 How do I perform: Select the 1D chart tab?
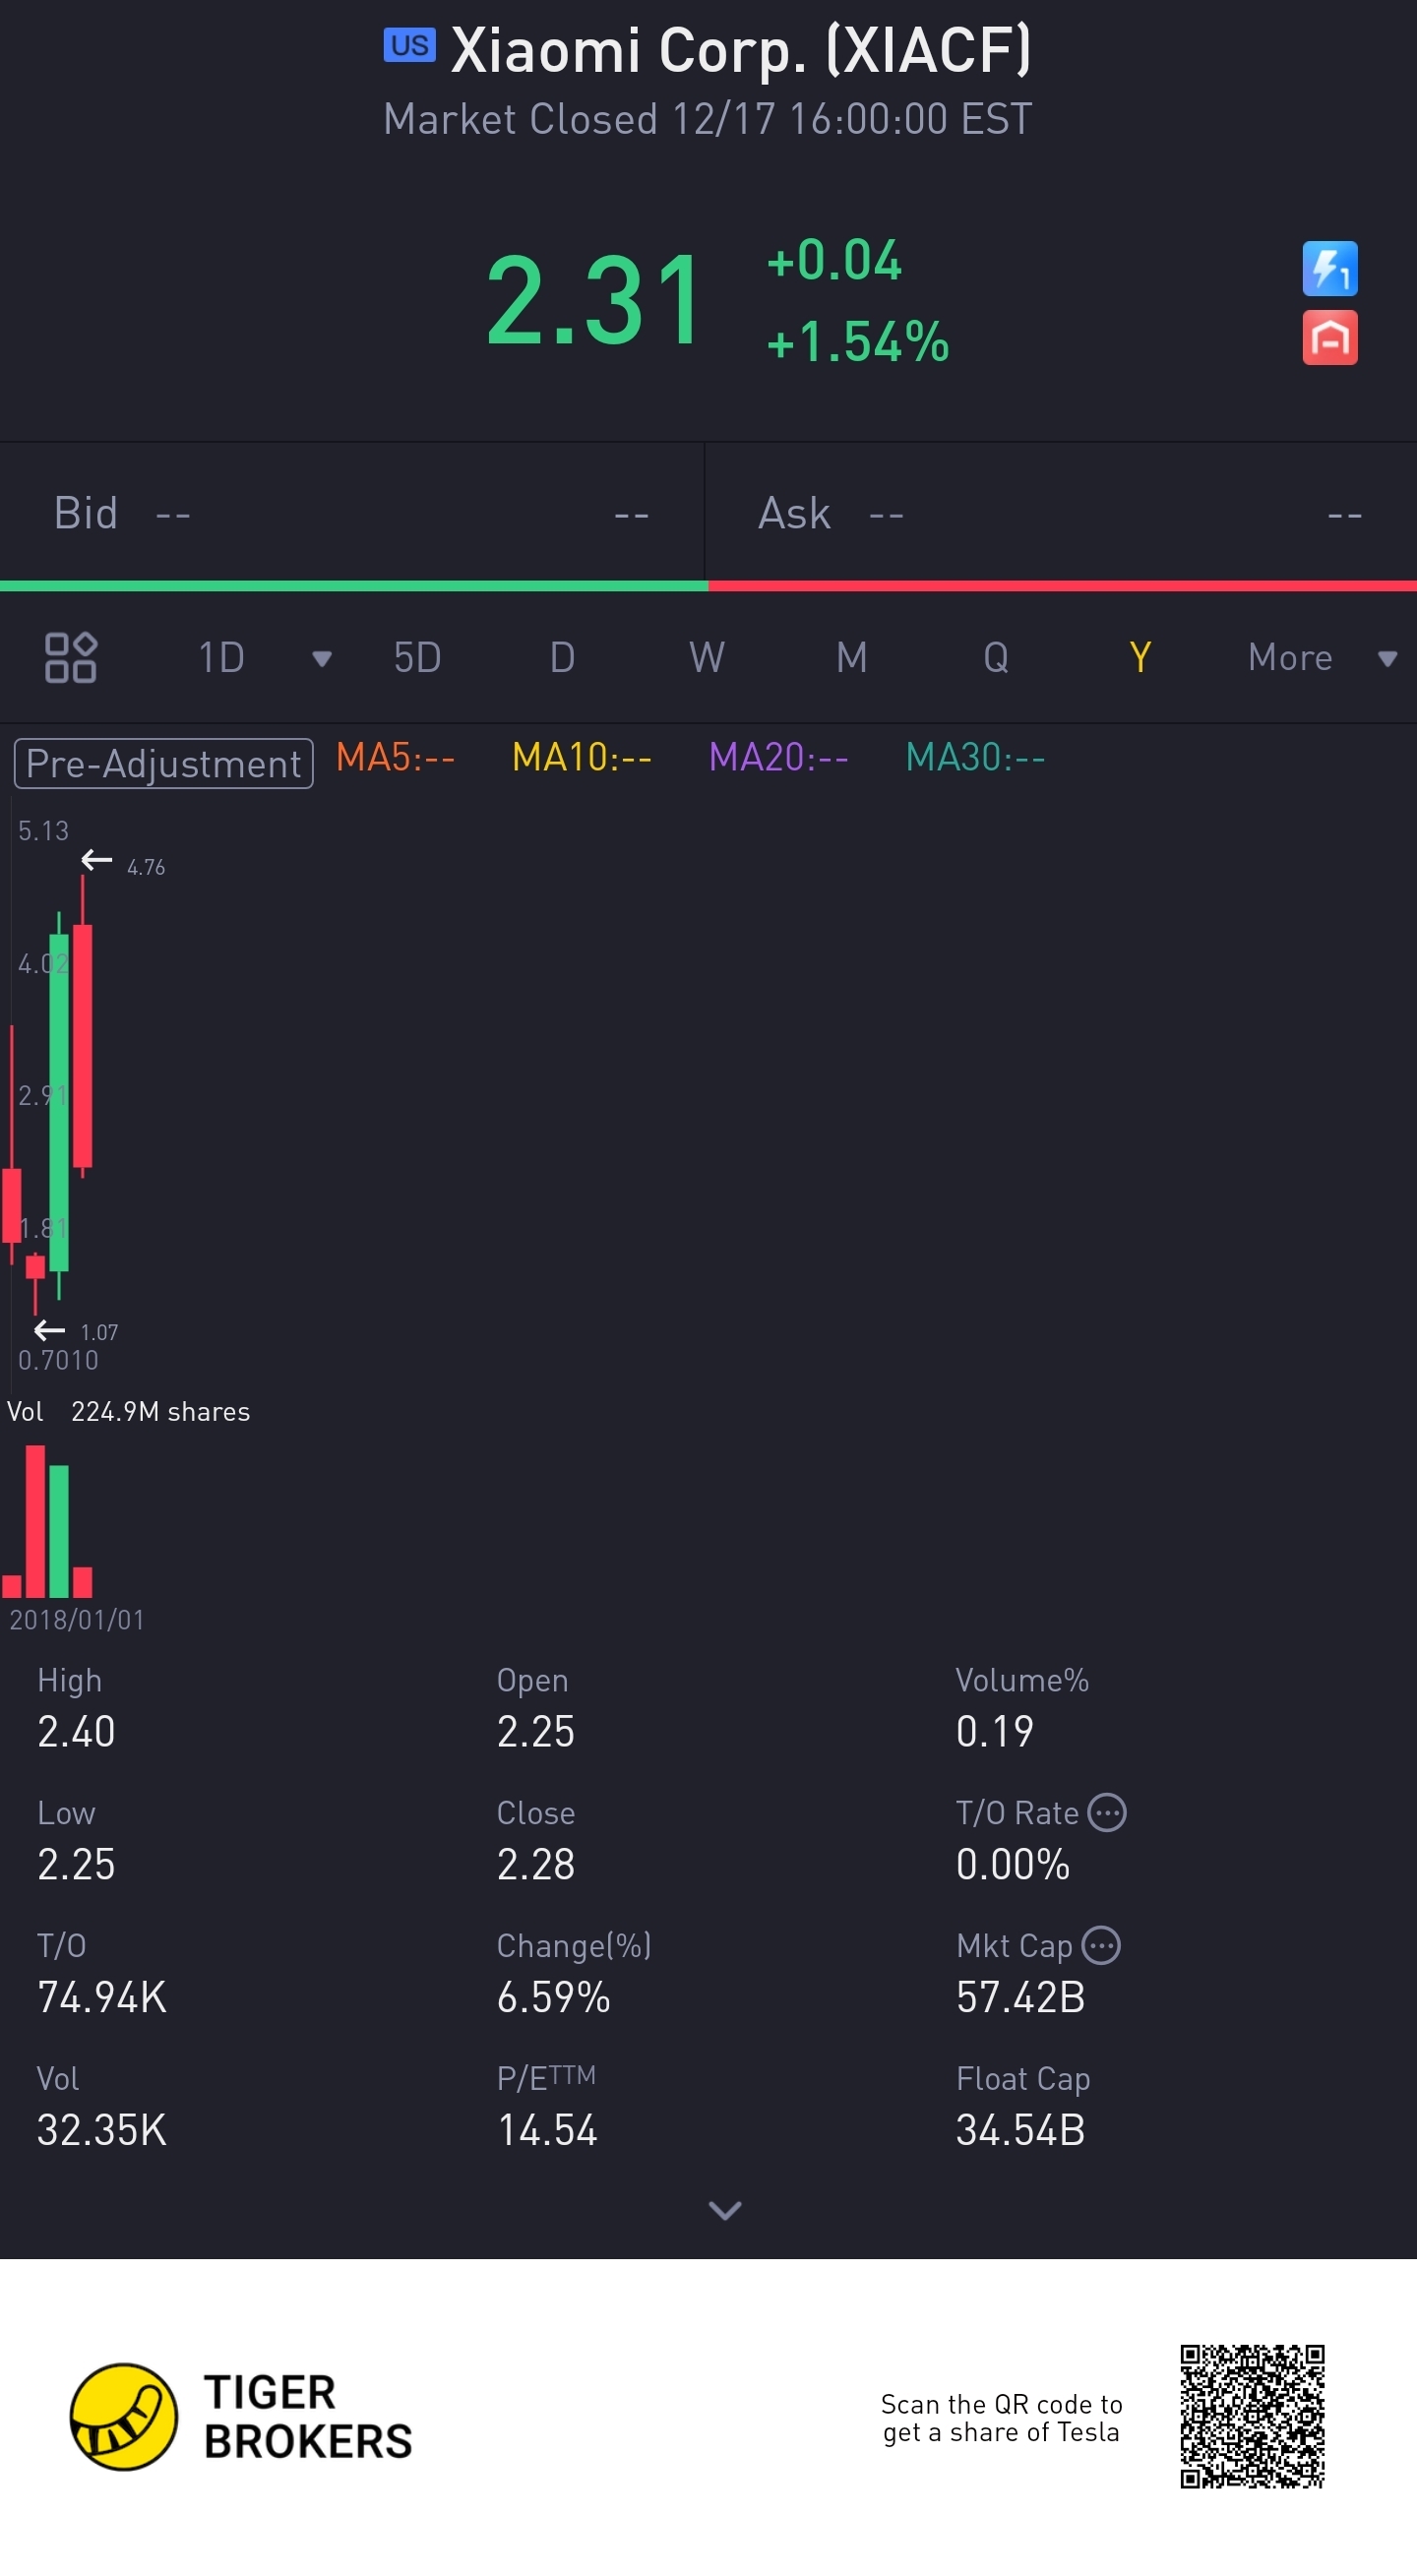click(x=221, y=658)
